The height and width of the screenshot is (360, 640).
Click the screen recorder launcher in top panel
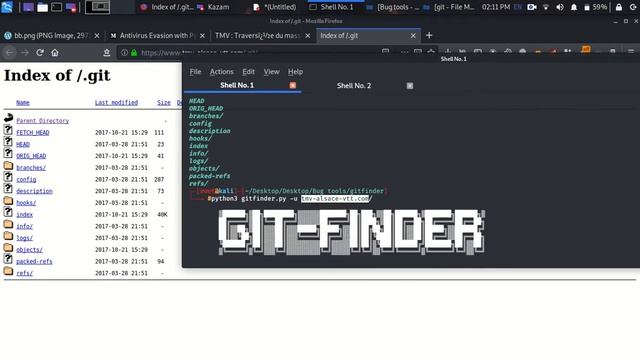pos(71,7)
